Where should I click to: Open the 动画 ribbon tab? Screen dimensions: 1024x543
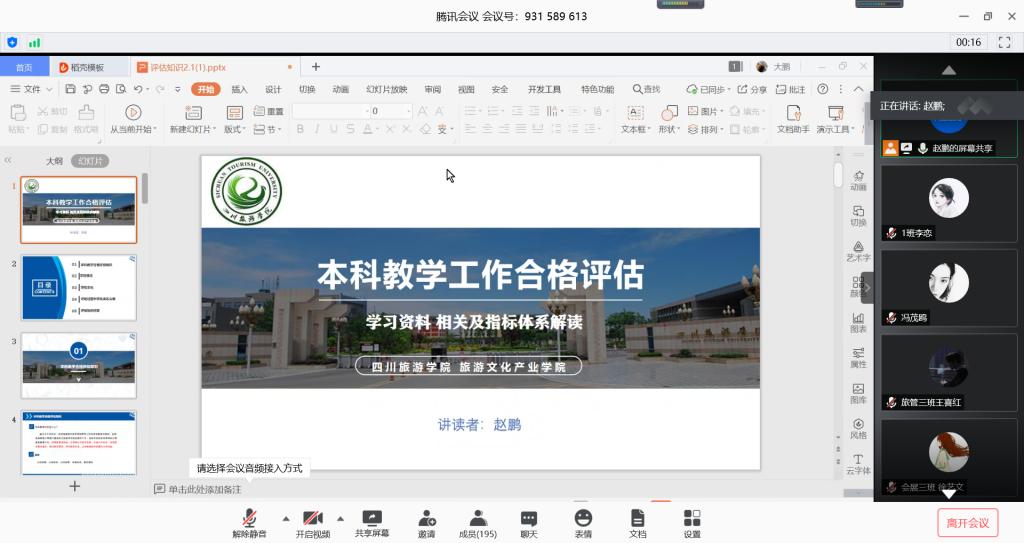[341, 89]
